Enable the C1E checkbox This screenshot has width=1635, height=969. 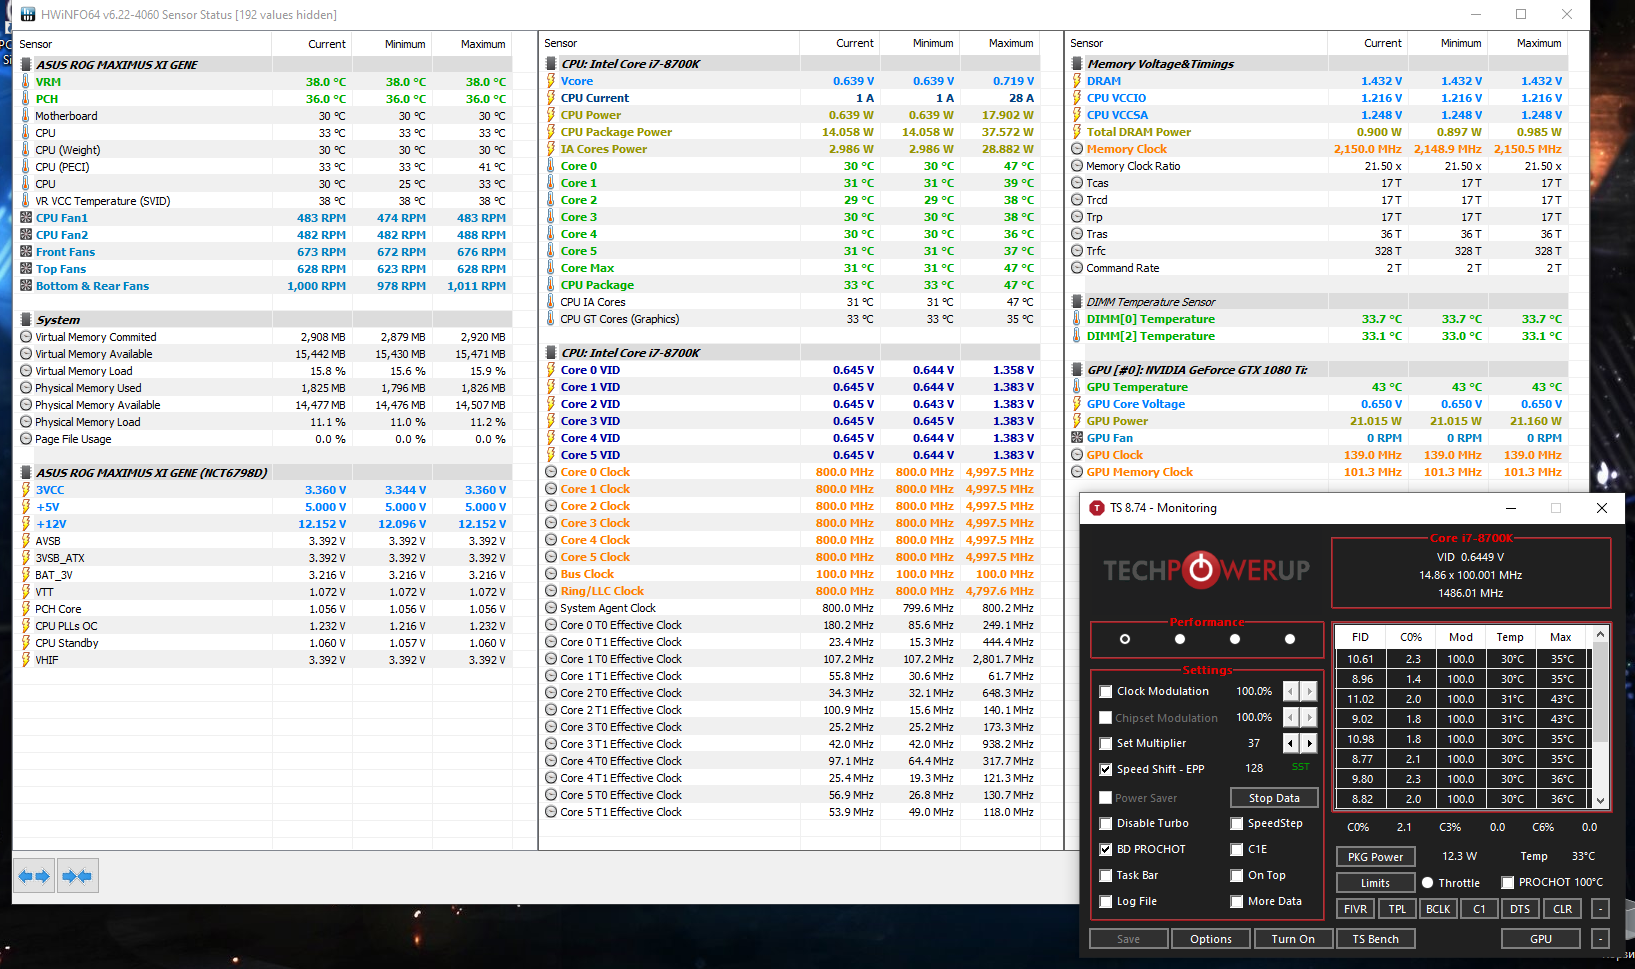1237,850
